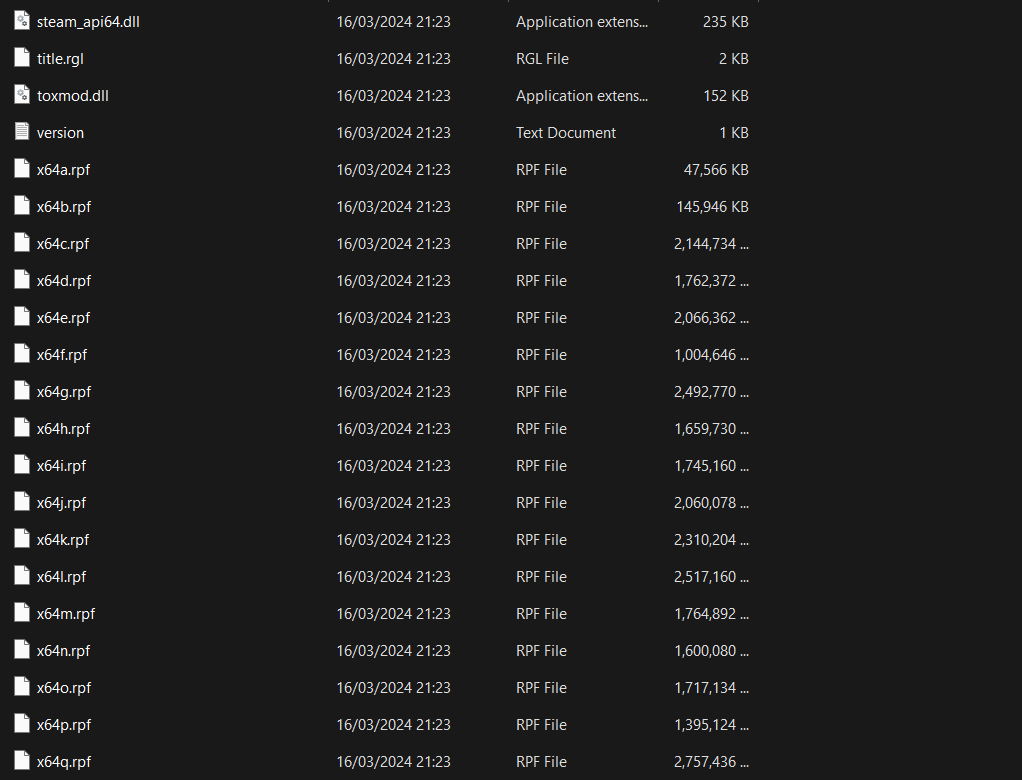
Task: Click the x64i.rpf file icon
Action: [x=22, y=465]
